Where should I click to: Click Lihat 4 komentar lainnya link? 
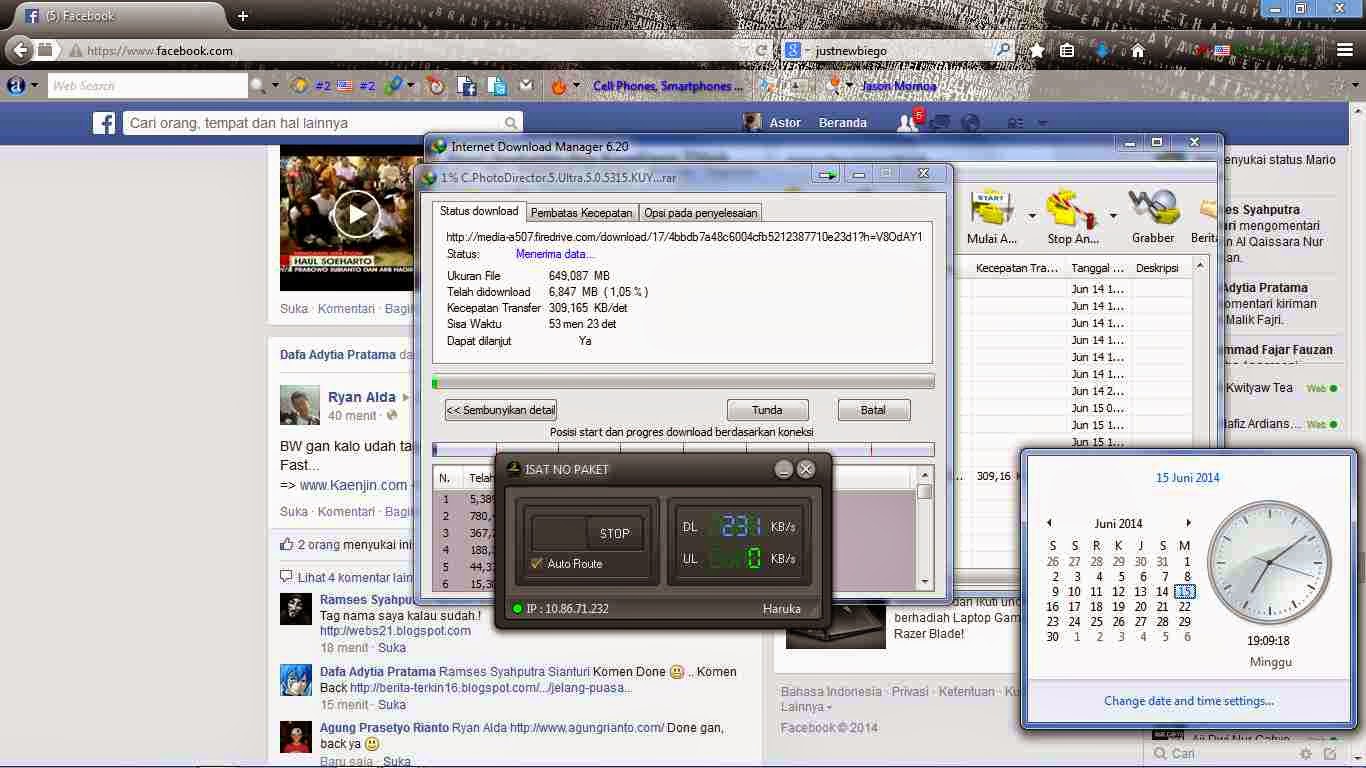[355, 577]
